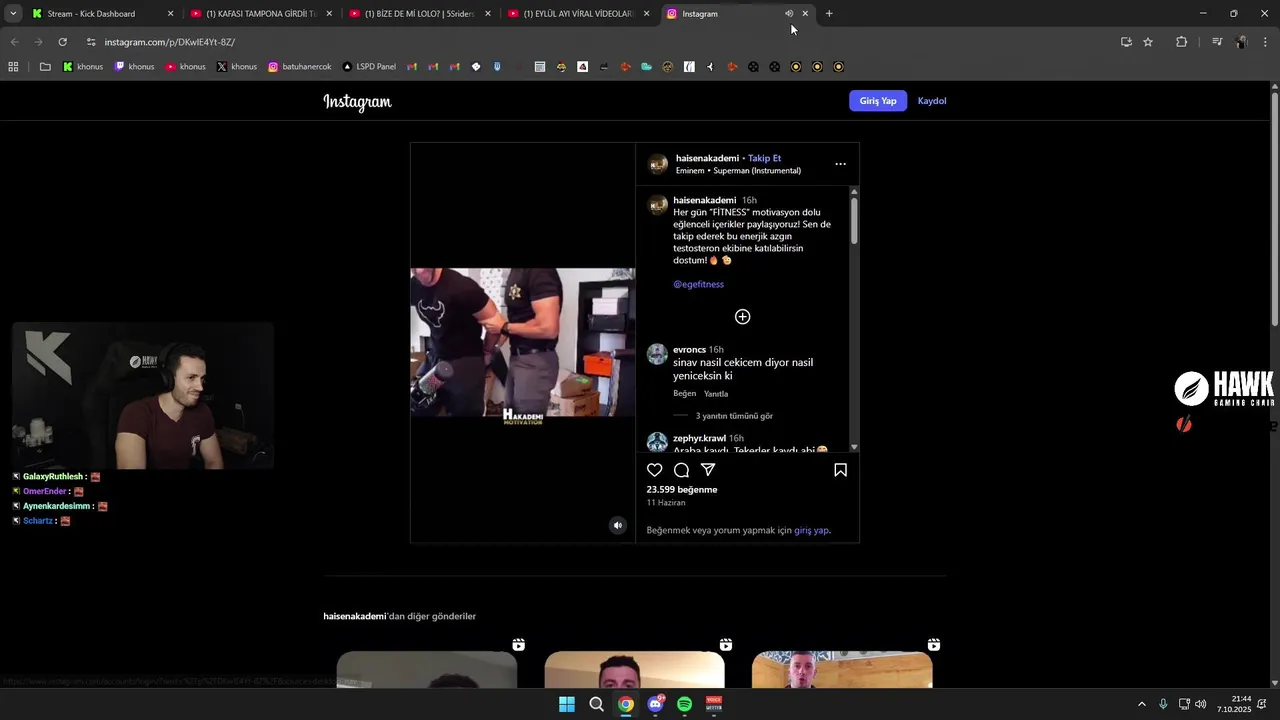Play the fitness video thumbnail
Viewport: 1280px width, 720px height.
522,342
